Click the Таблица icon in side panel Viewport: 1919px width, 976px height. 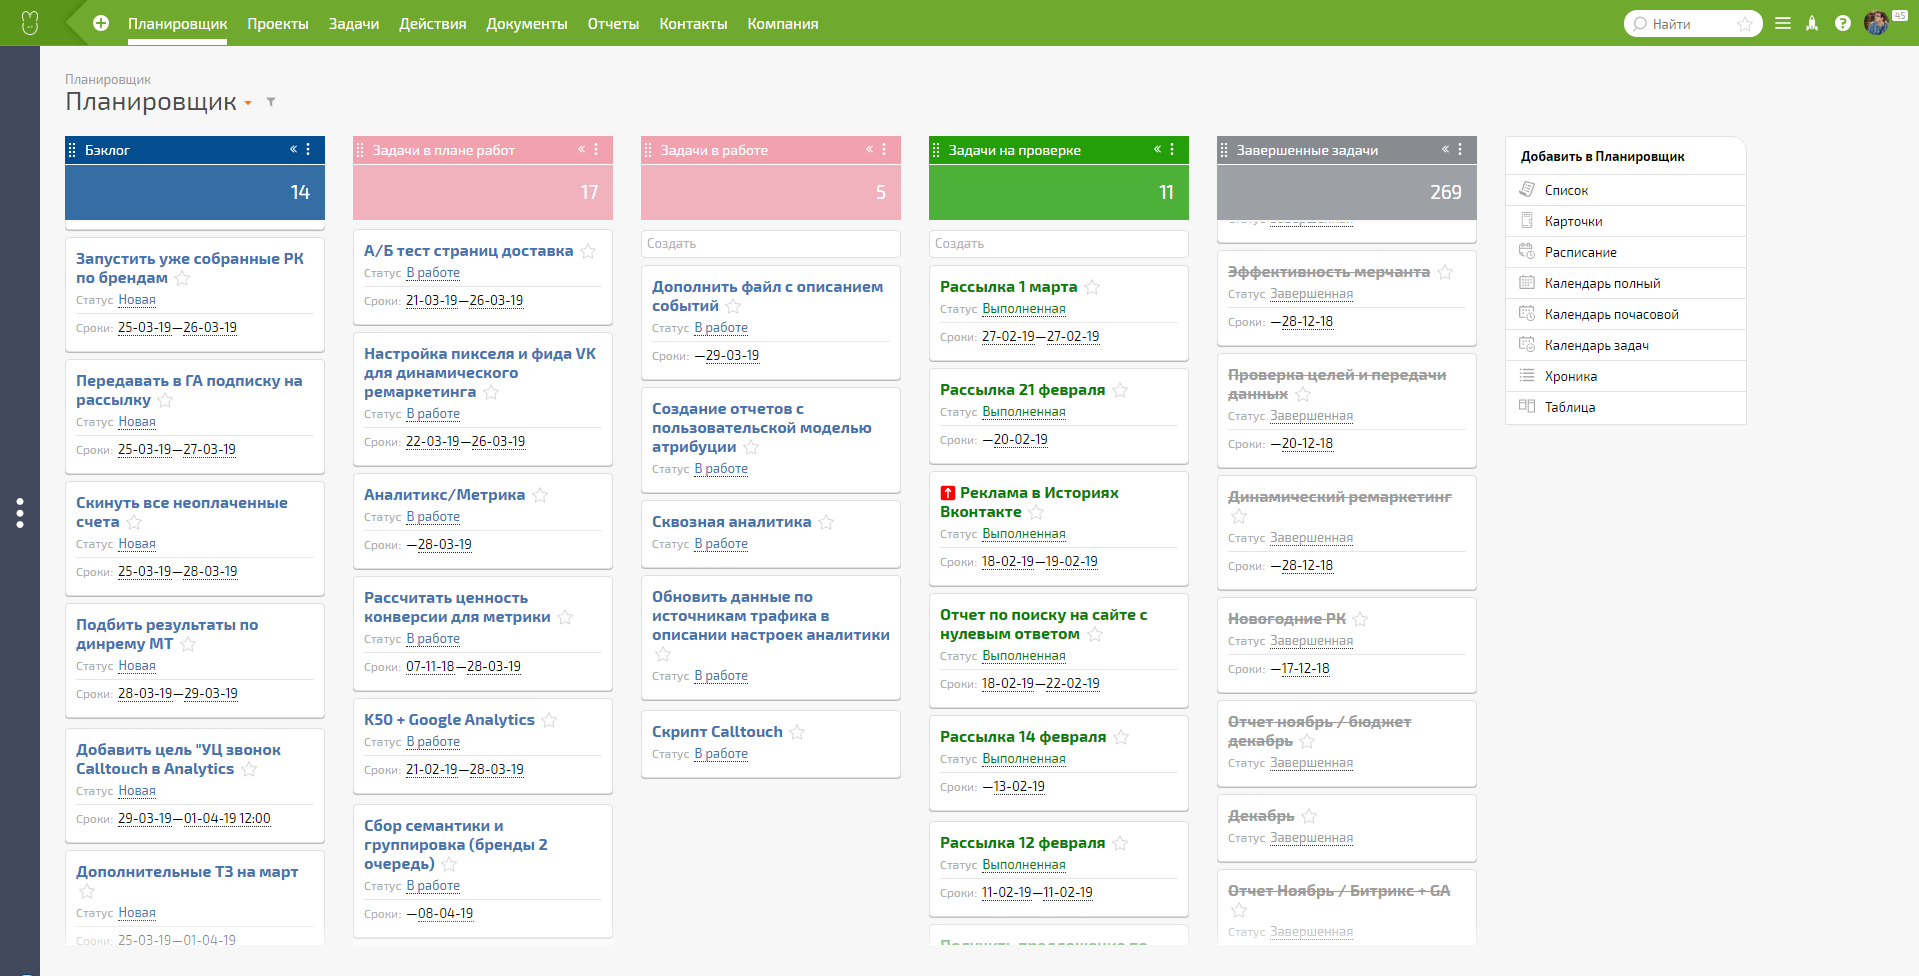(1527, 406)
